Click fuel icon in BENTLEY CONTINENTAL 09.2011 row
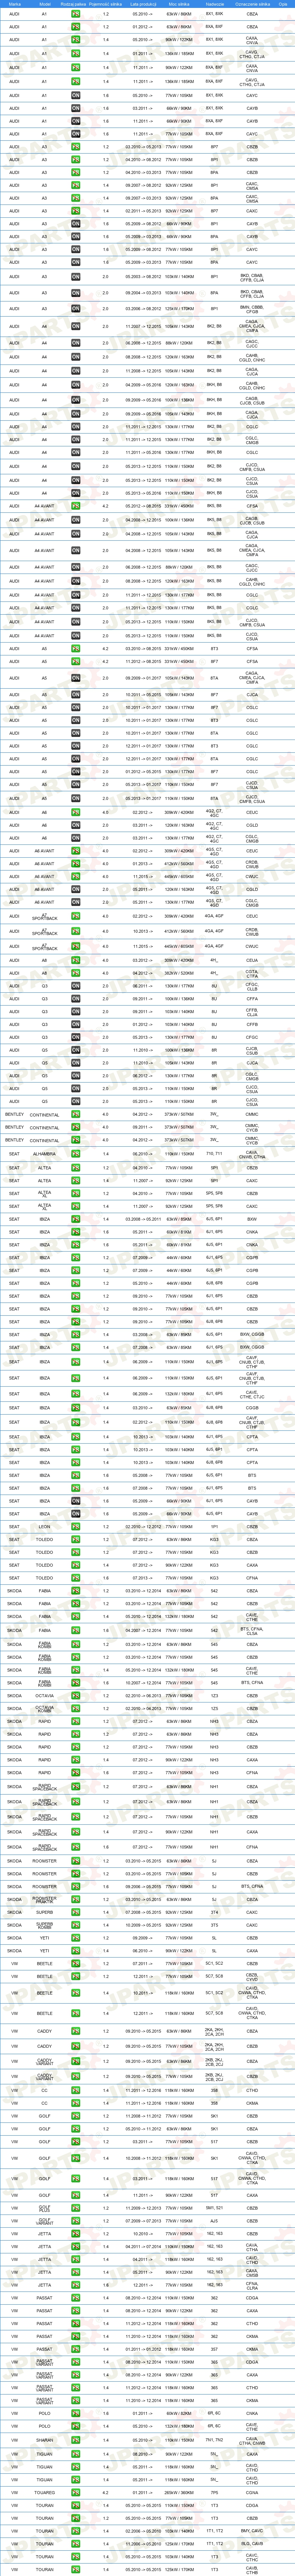 [x=76, y=1127]
